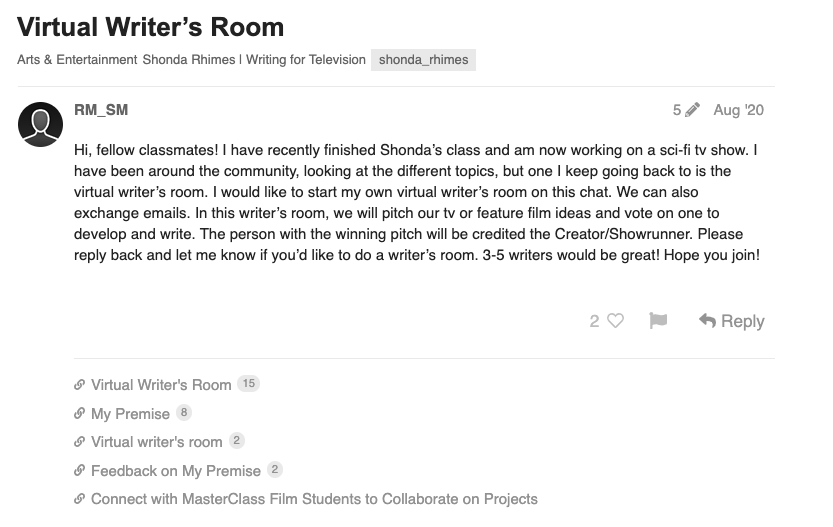Select the shonda_rhimes tag
The width and height of the screenshot is (833, 527).
(423, 60)
